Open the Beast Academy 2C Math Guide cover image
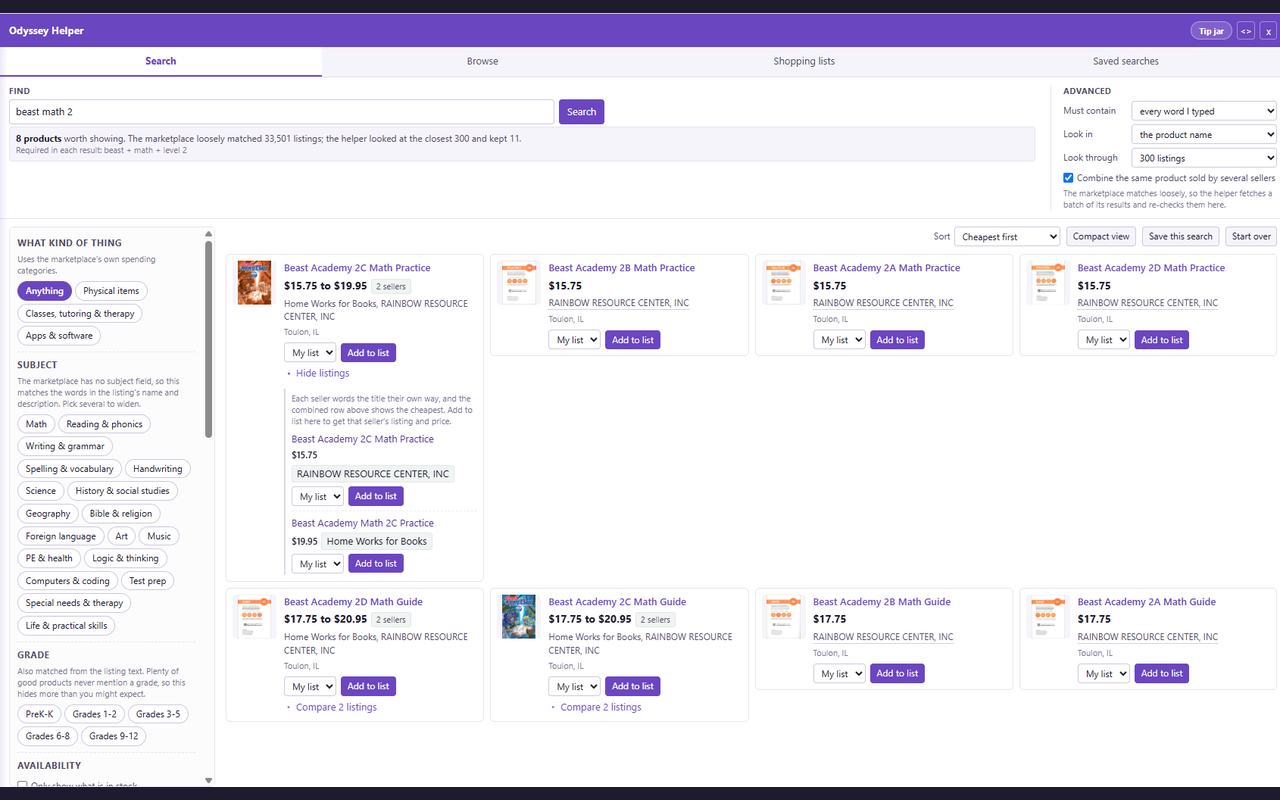Viewport: 1280px width, 800px height. point(518,617)
